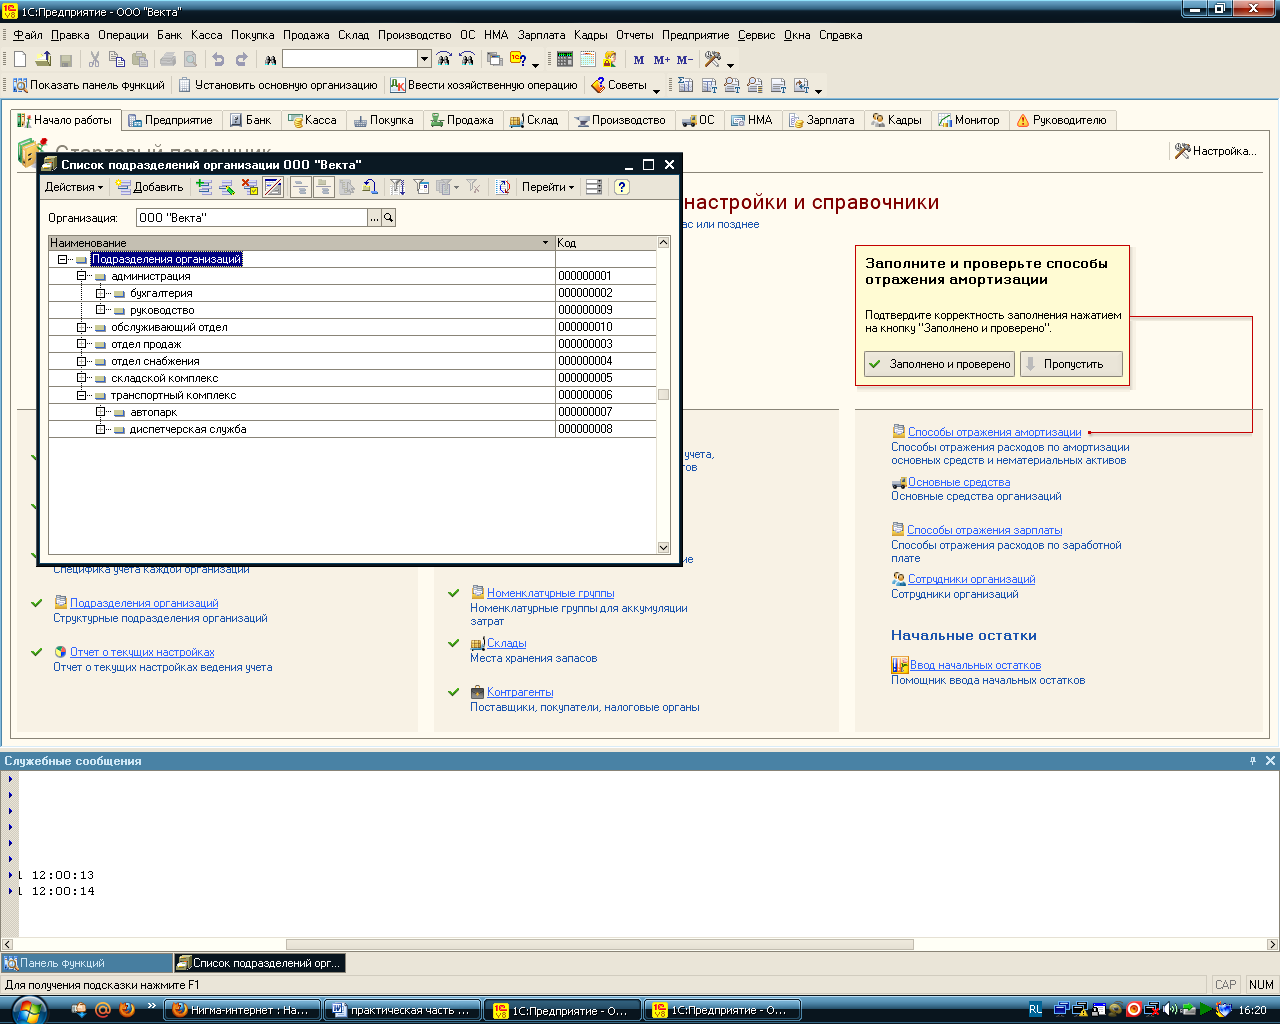Click the Copy icon in main toolbar
The height and width of the screenshot is (1024, 1280).
117,60
